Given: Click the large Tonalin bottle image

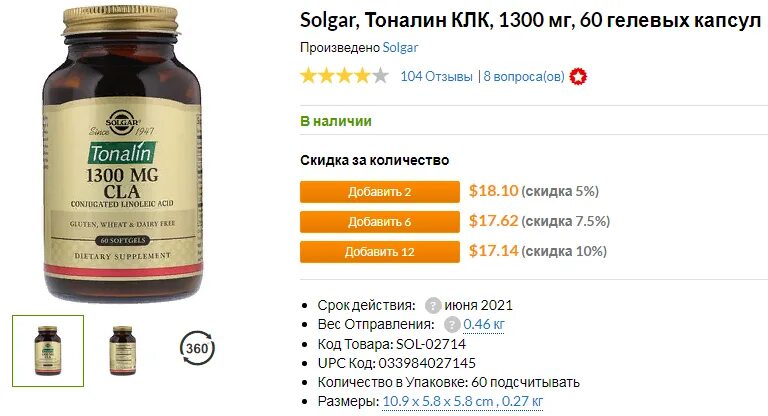Looking at the screenshot, I should [x=122, y=154].
